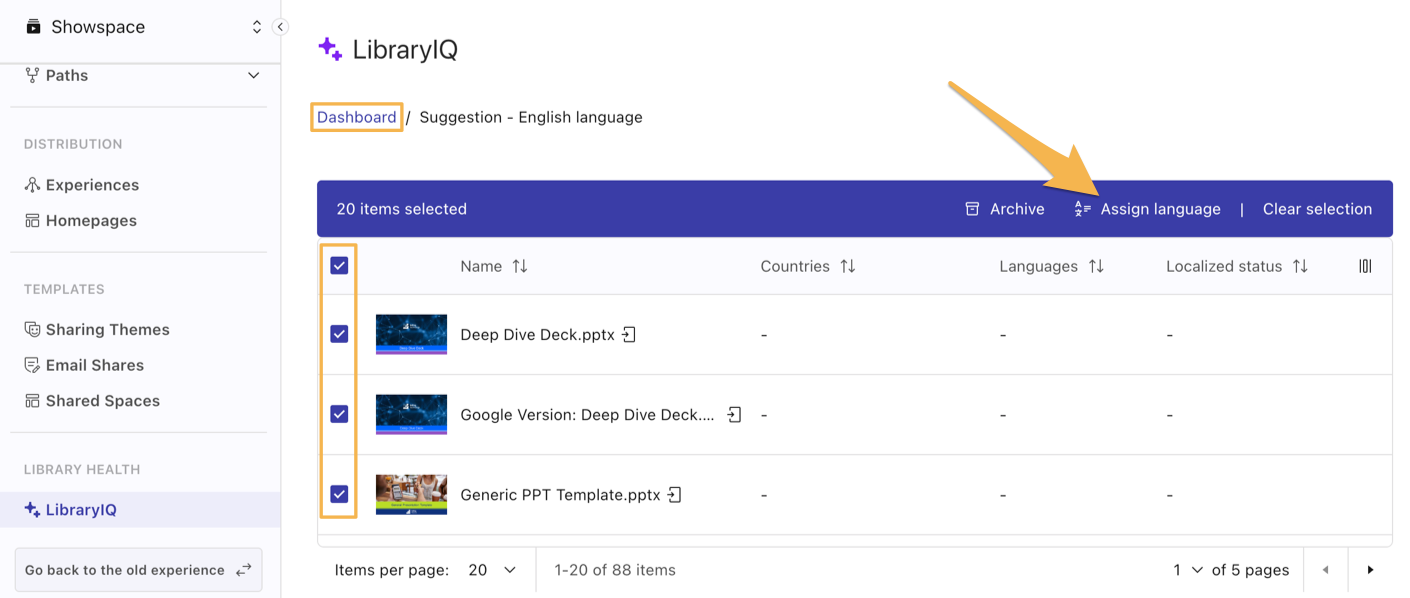Image resolution: width=1410 pixels, height=598 pixels.
Task: Open the Items per page dropdown
Action: [x=490, y=569]
